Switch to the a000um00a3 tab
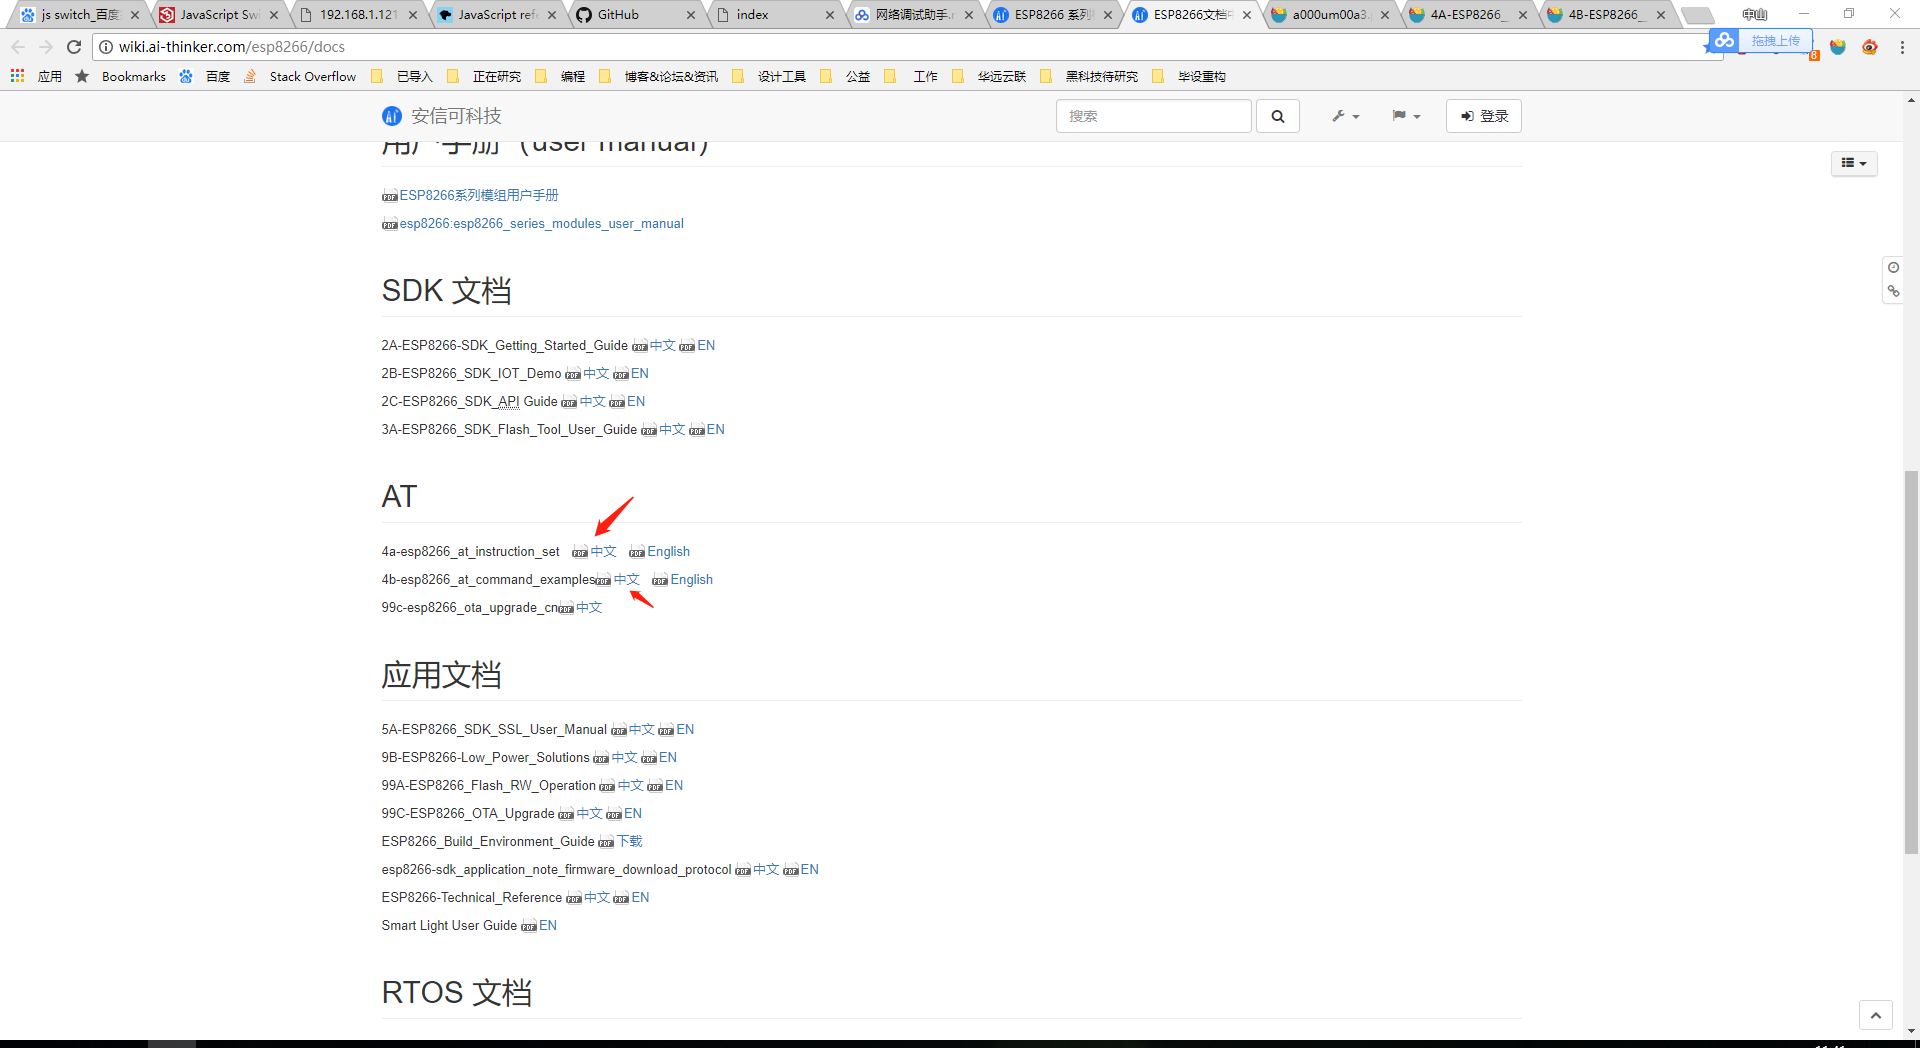 1328,15
